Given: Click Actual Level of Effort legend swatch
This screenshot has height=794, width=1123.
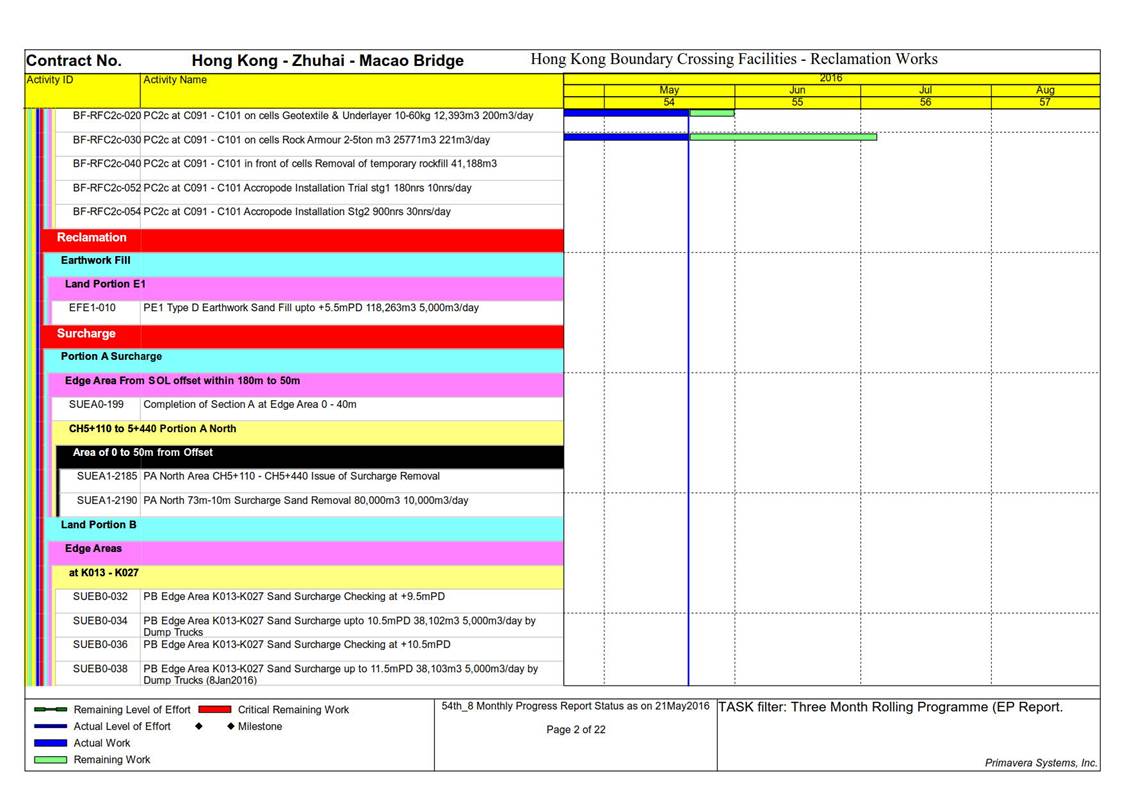Looking at the screenshot, I should click(51, 726).
